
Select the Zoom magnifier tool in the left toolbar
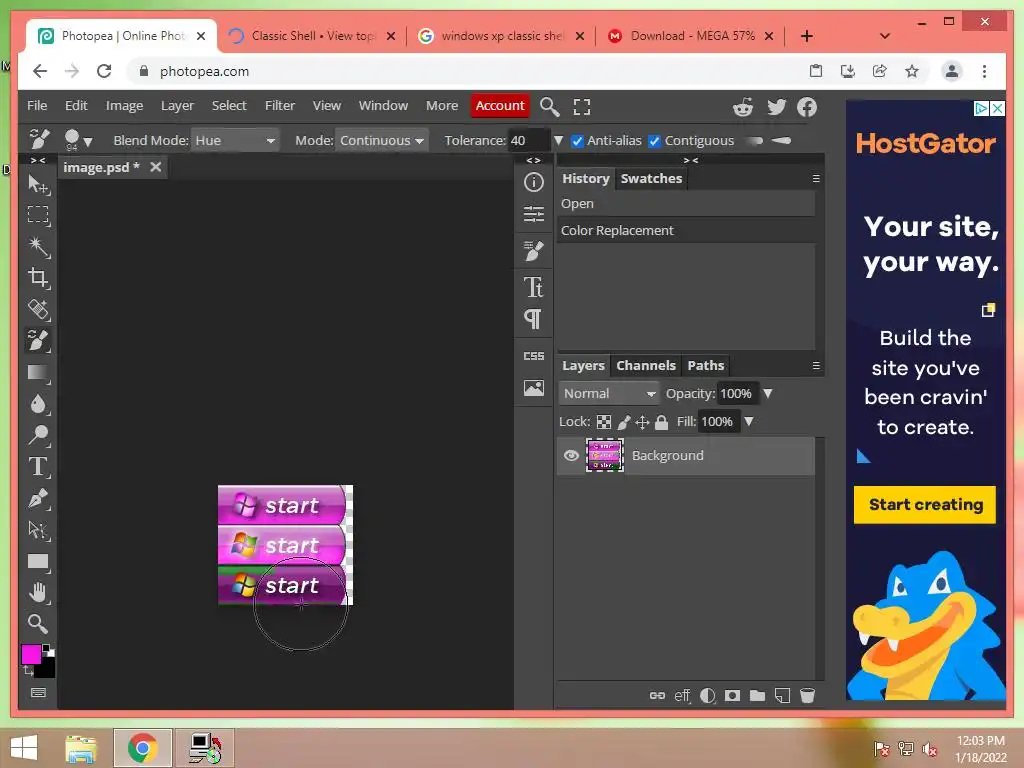(x=39, y=624)
